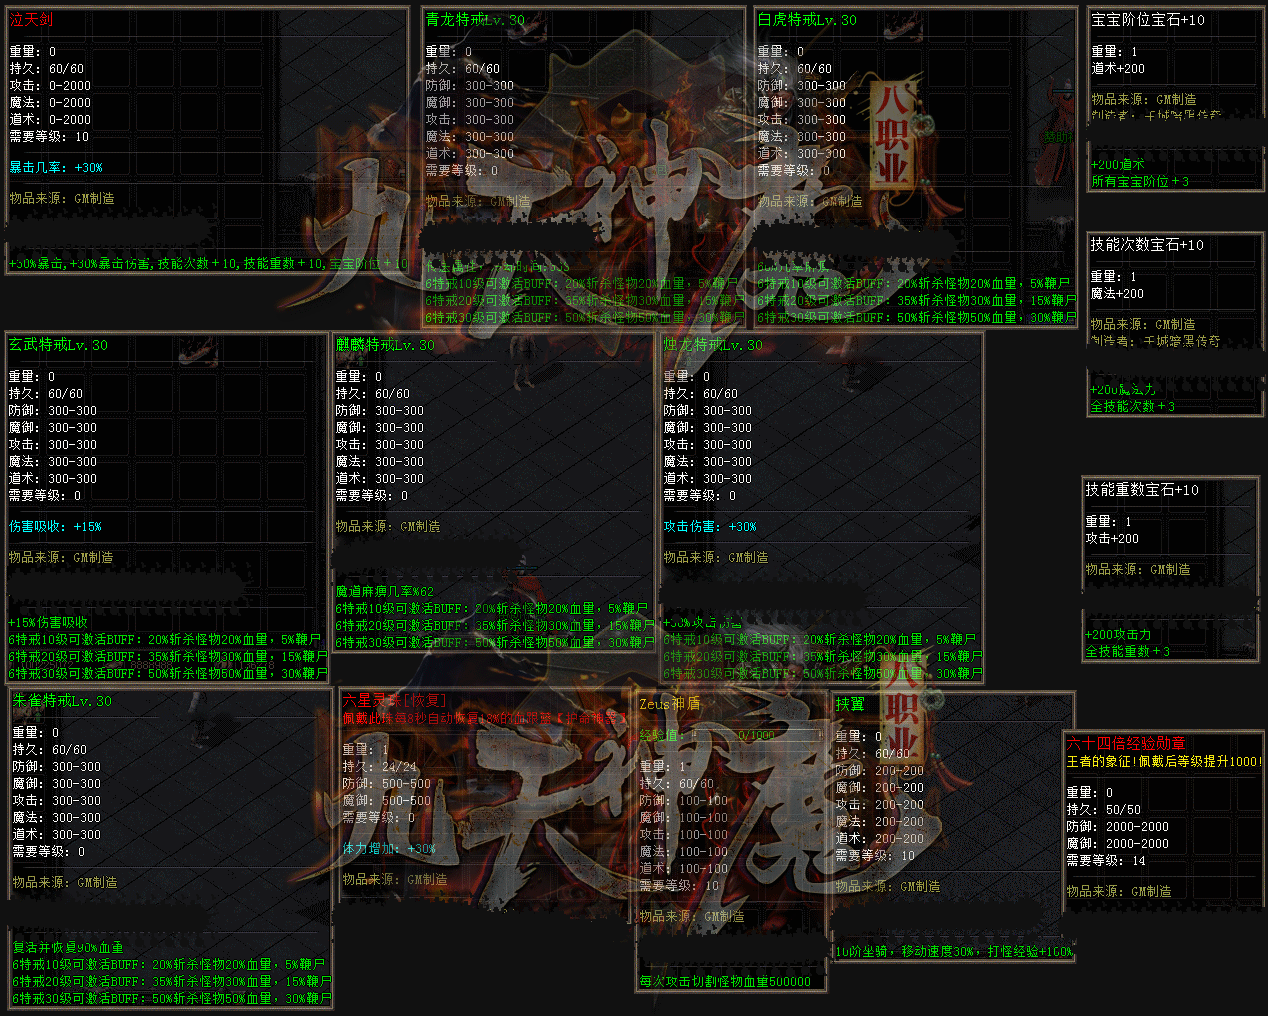Open the 宝宝阶位宝石+10 gem title

tap(1147, 20)
